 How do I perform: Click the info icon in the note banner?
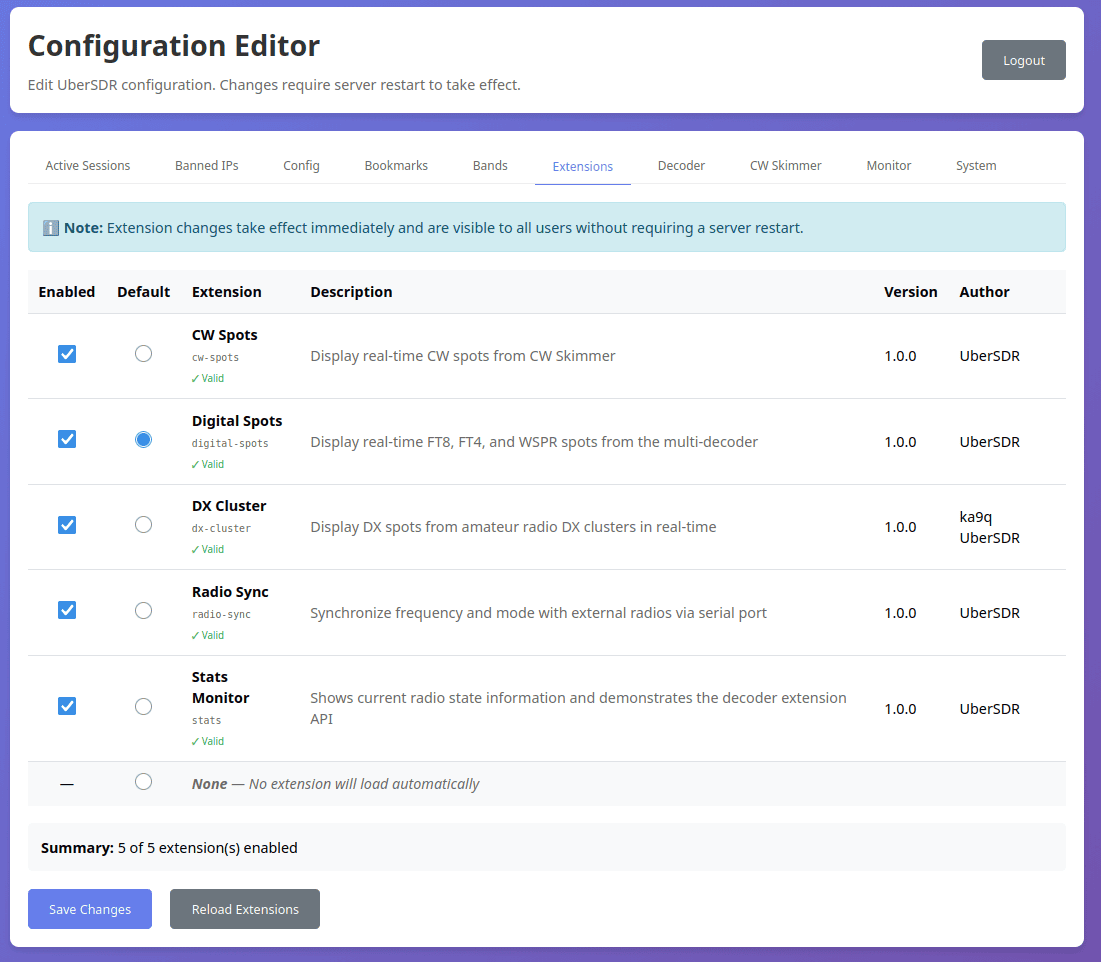(50, 227)
